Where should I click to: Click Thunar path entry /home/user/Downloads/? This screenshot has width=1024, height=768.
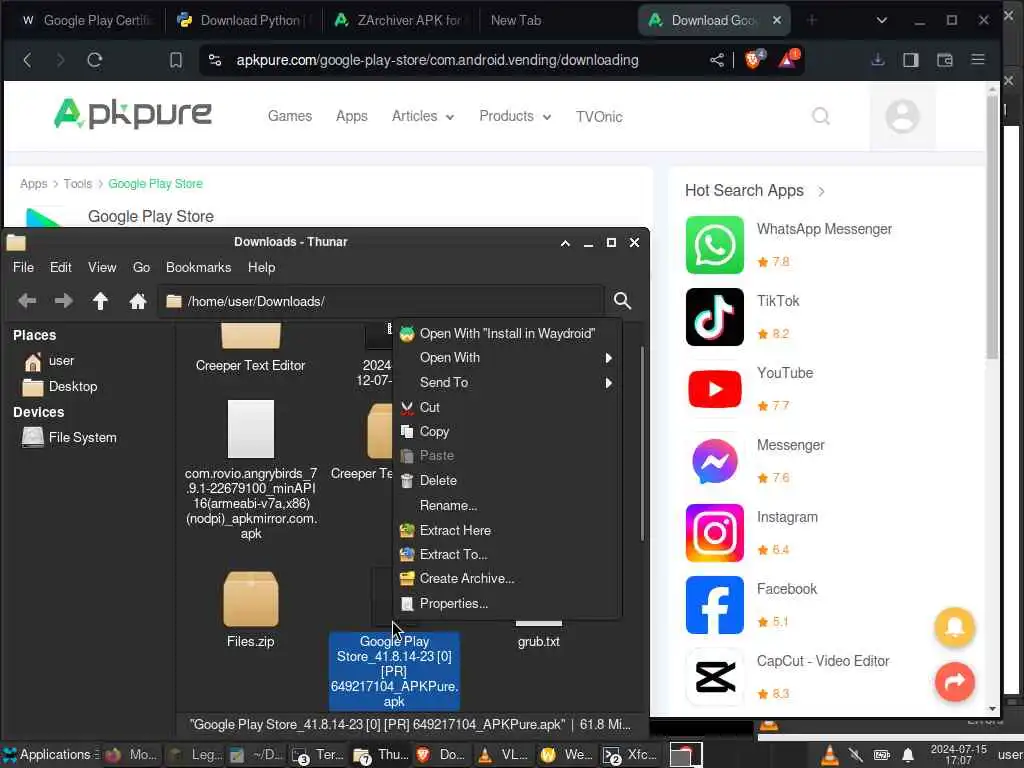[381, 301]
